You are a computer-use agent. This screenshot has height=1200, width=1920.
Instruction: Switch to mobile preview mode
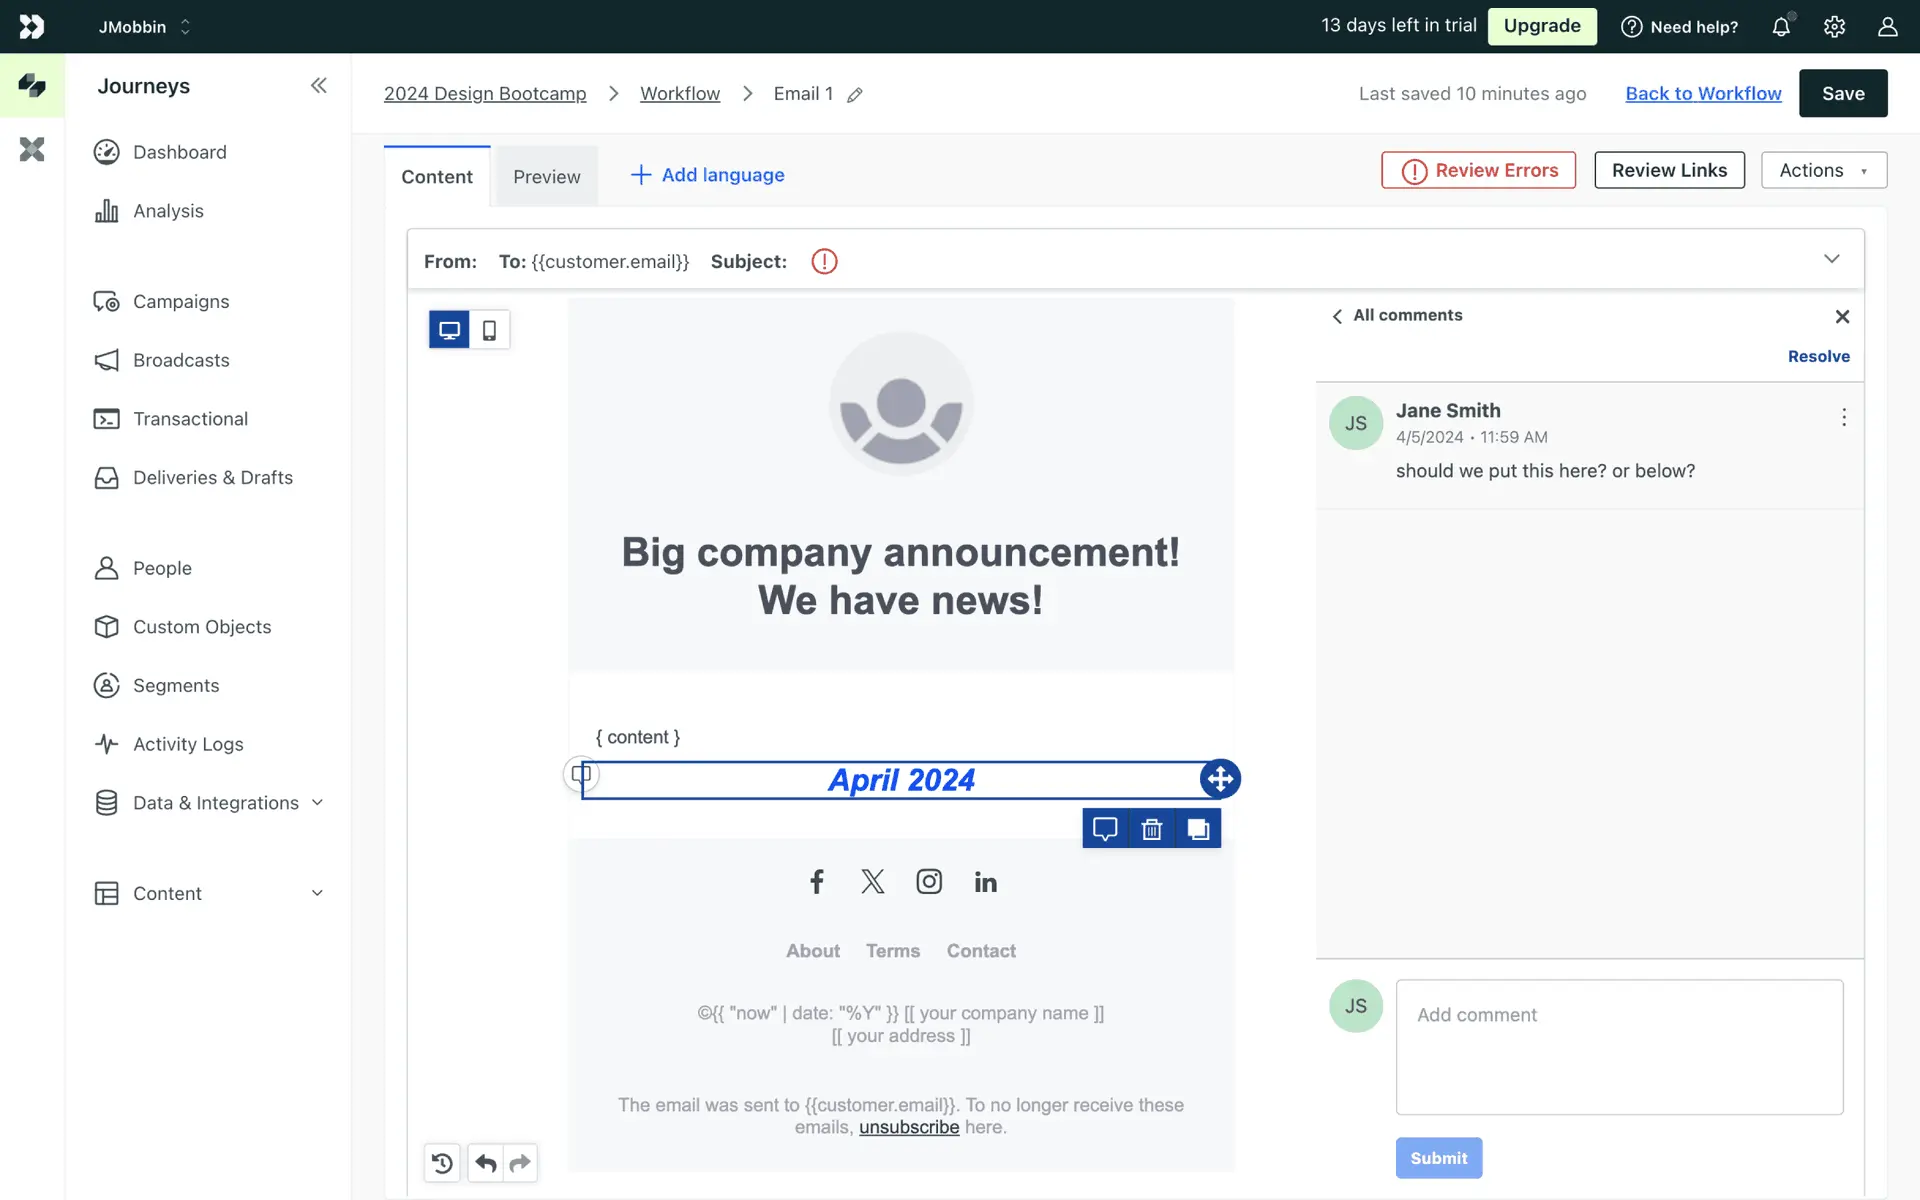tap(490, 329)
